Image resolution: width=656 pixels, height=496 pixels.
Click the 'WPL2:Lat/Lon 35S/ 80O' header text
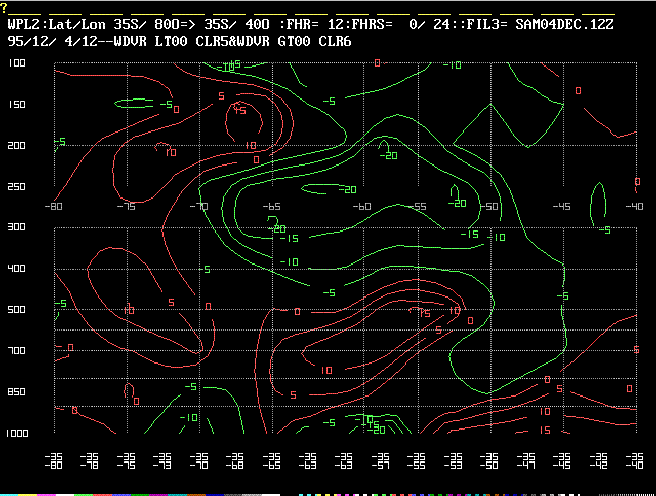pyautogui.click(x=94, y=24)
